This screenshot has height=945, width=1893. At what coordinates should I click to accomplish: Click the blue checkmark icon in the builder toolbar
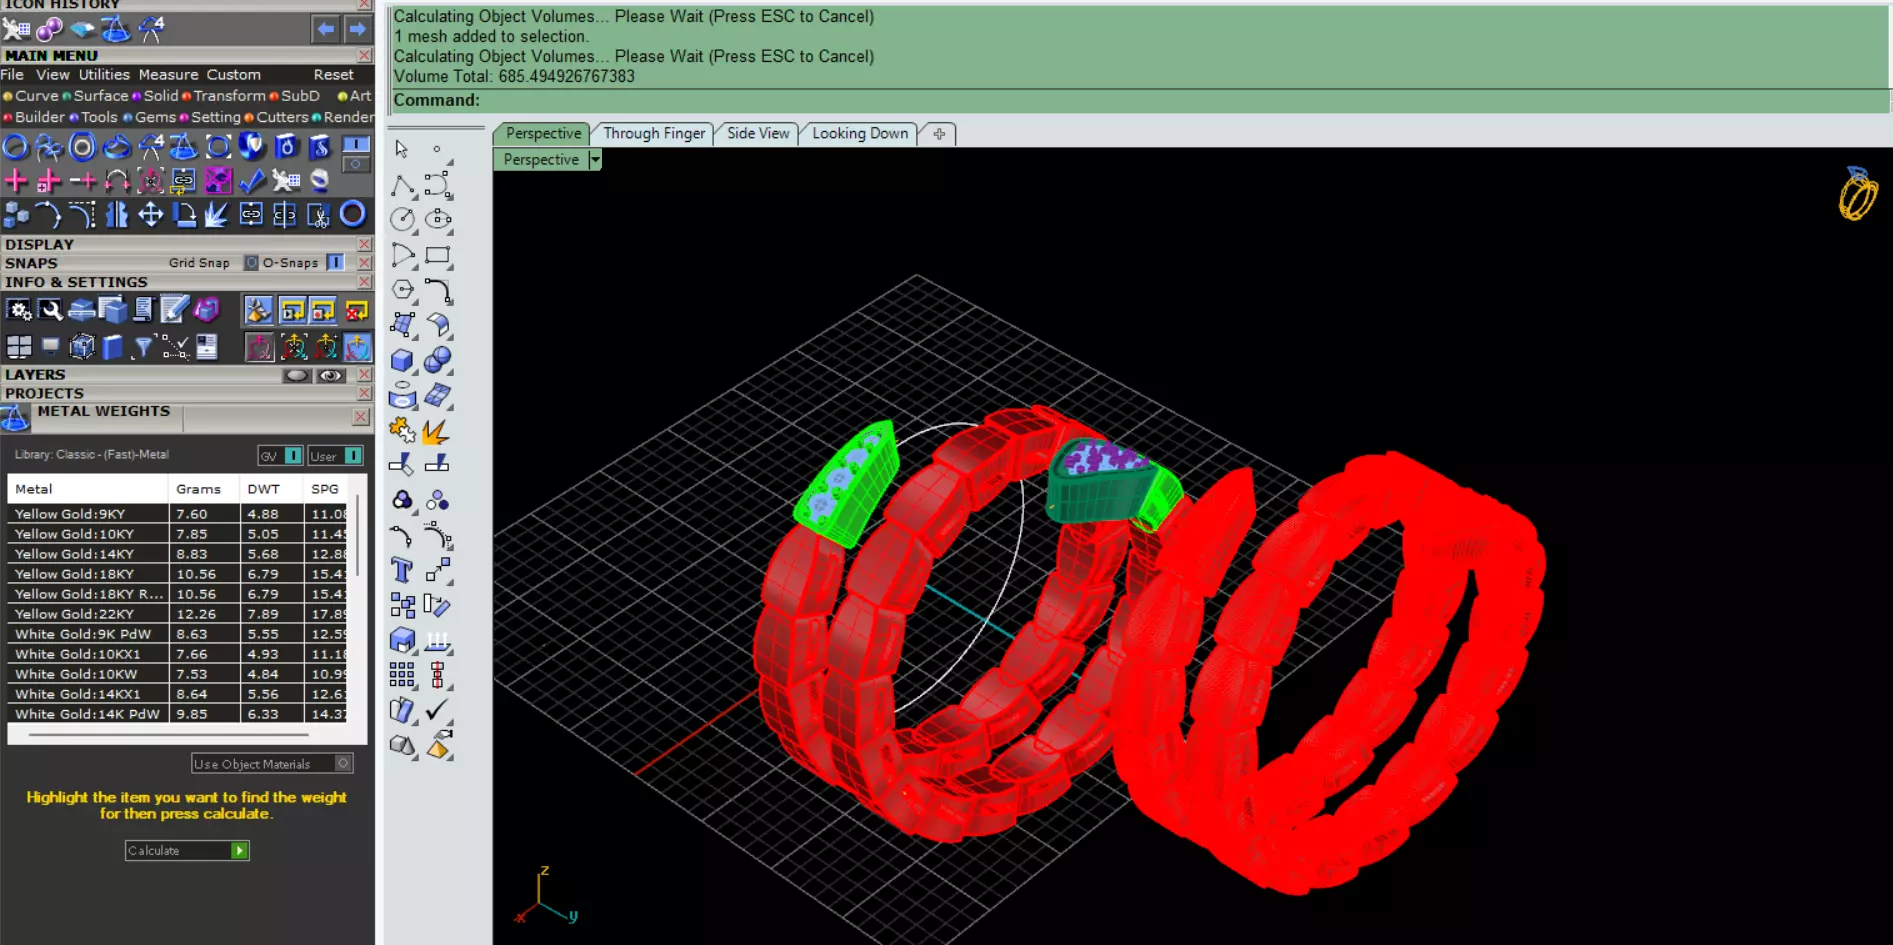click(252, 181)
